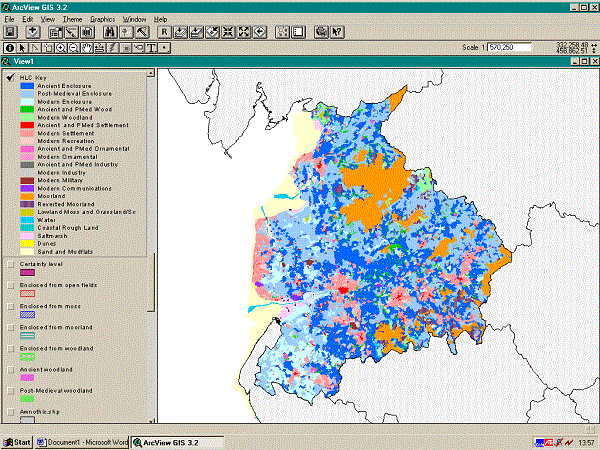Open the Edit Legend toolbar icon
The width and height of the screenshot is (600, 450).
click(x=72, y=32)
